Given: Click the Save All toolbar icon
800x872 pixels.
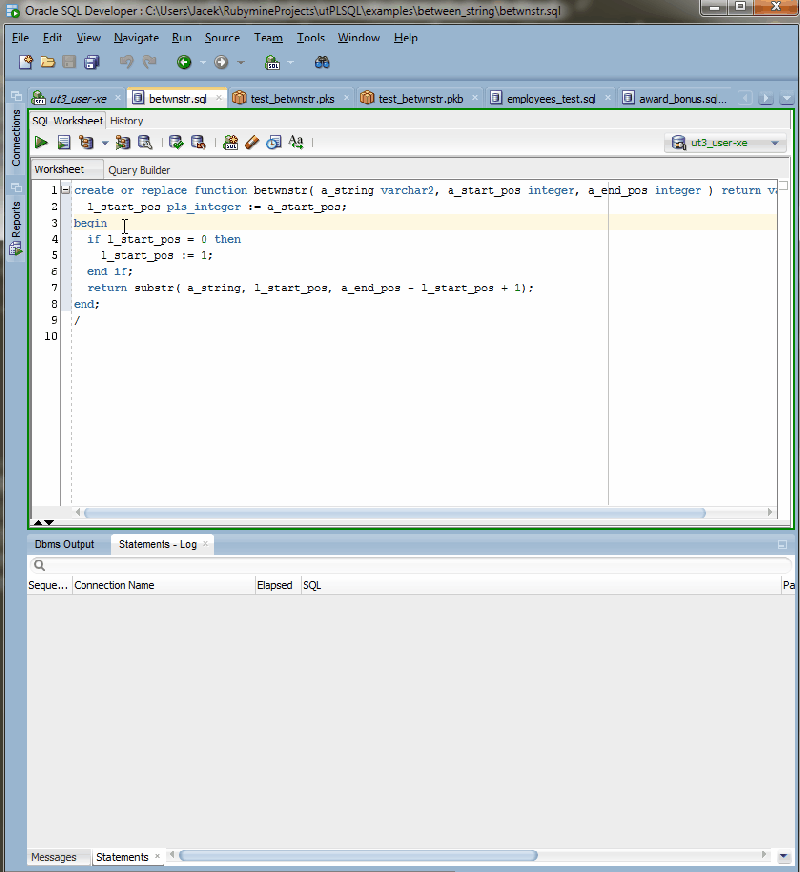Looking at the screenshot, I should click(90, 62).
